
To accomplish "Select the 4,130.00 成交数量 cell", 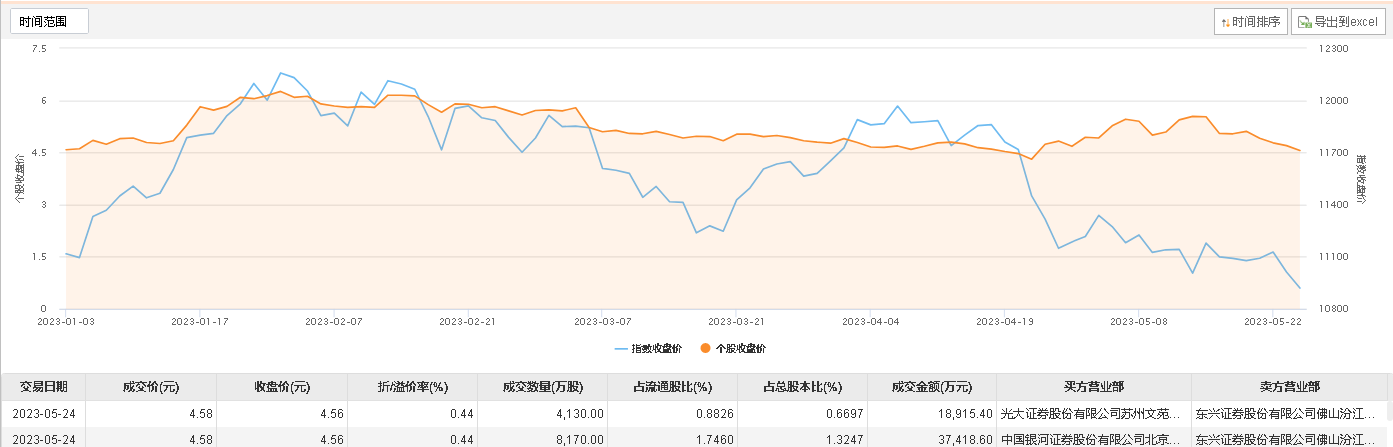I will click(542, 413).
